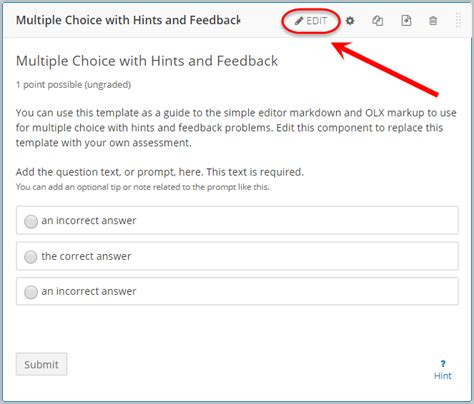Open the component editor via EDIT
Viewport: 474px width, 404px height.
(x=311, y=21)
